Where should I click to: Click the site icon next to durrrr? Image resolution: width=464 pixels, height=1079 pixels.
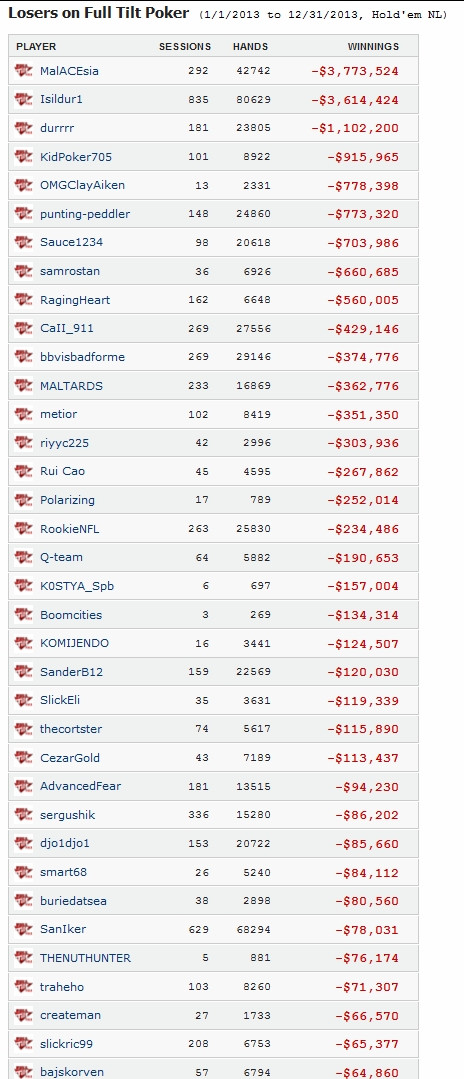coord(23,127)
